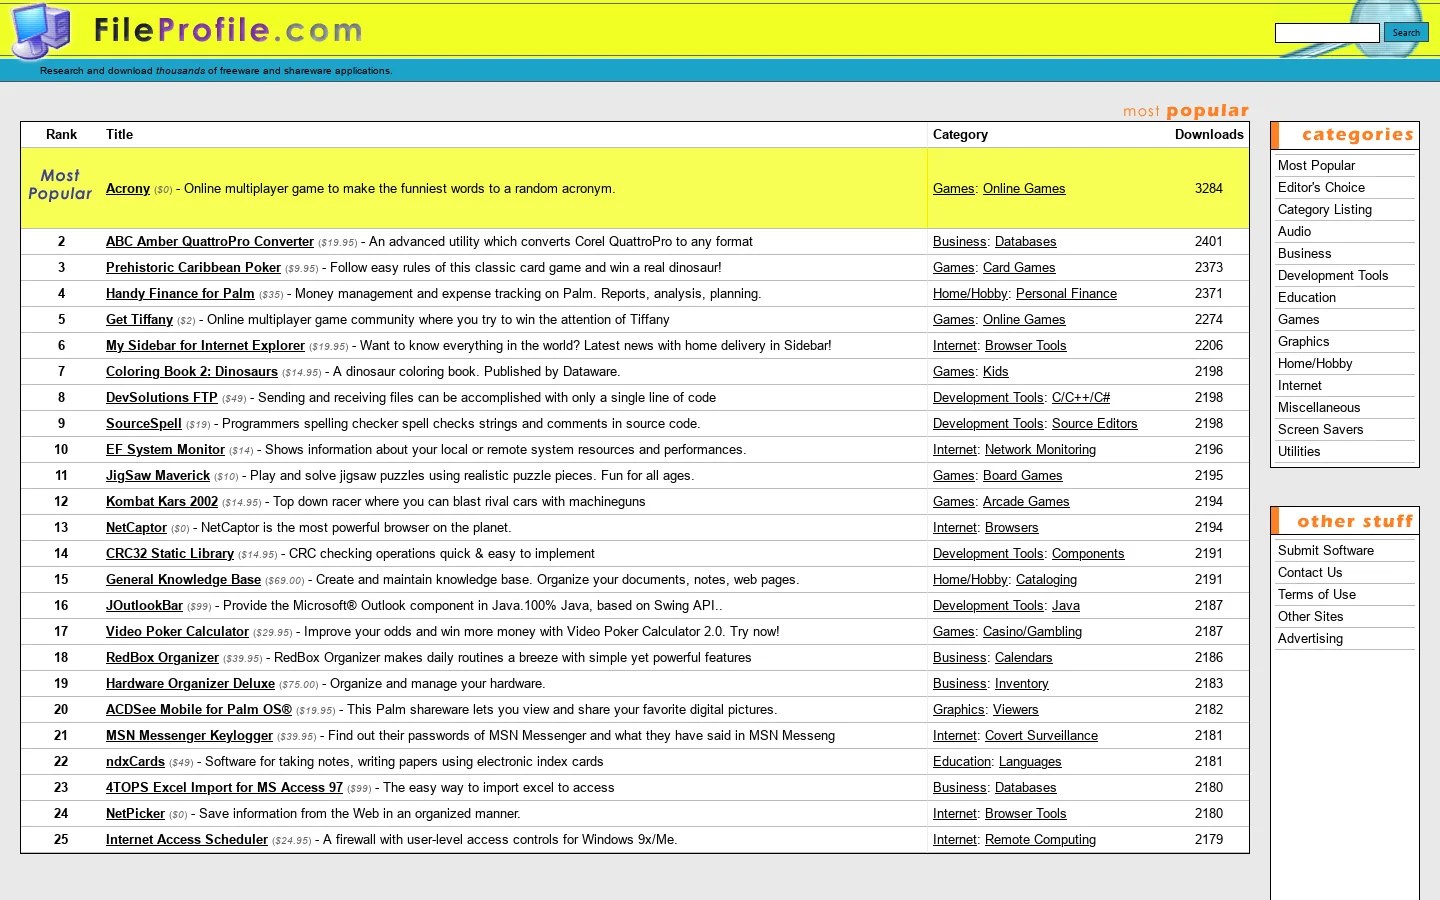Select Utilities category in sidebar
The image size is (1440, 900).
pos(1299,452)
